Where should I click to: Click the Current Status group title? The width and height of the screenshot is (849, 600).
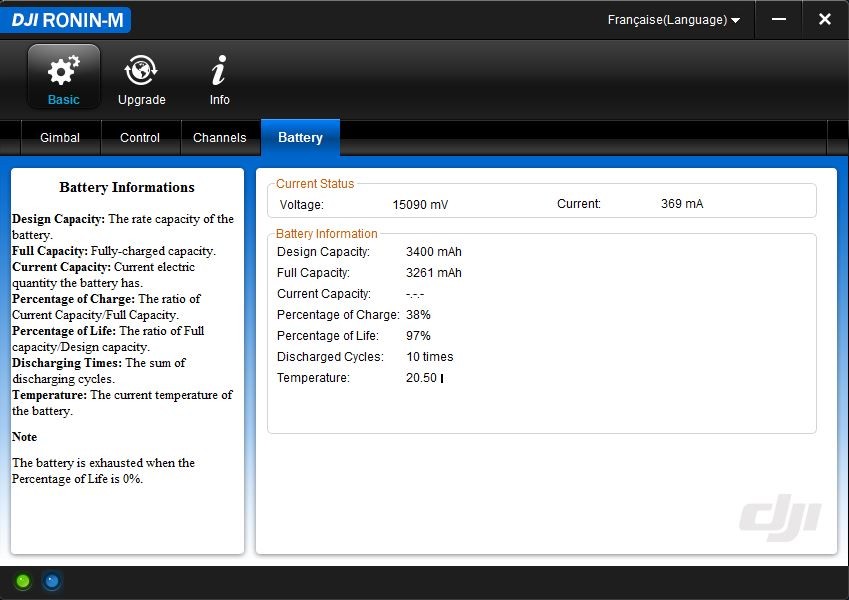[x=315, y=184]
